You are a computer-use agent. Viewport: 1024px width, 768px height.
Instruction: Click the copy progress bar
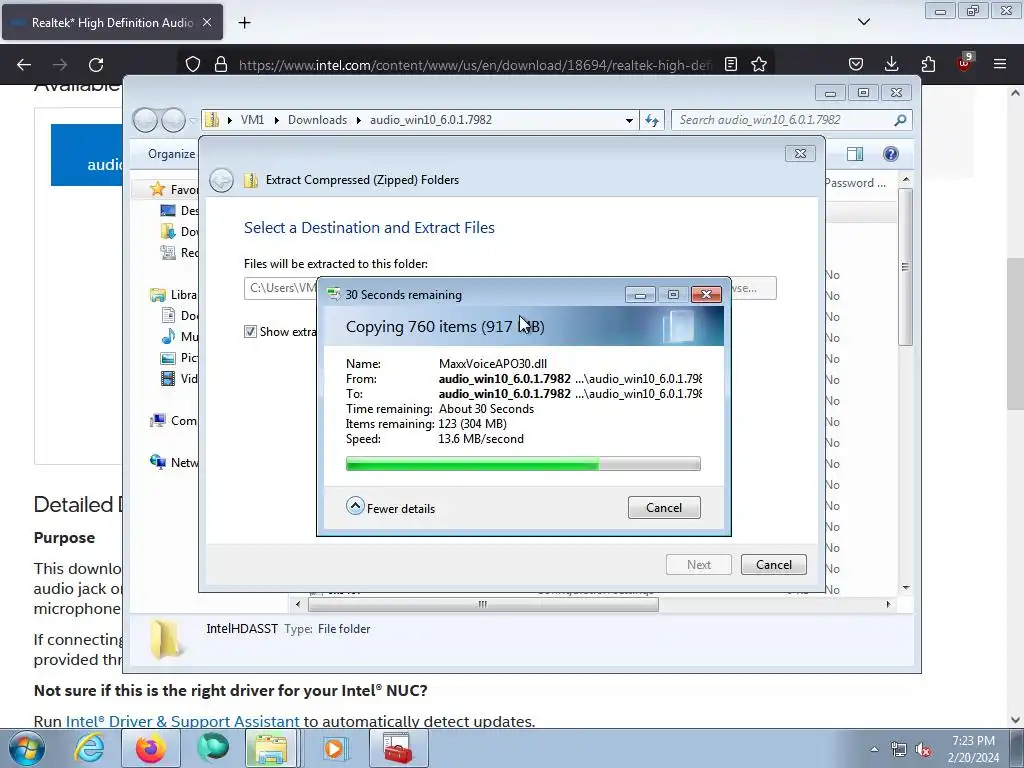[523, 464]
